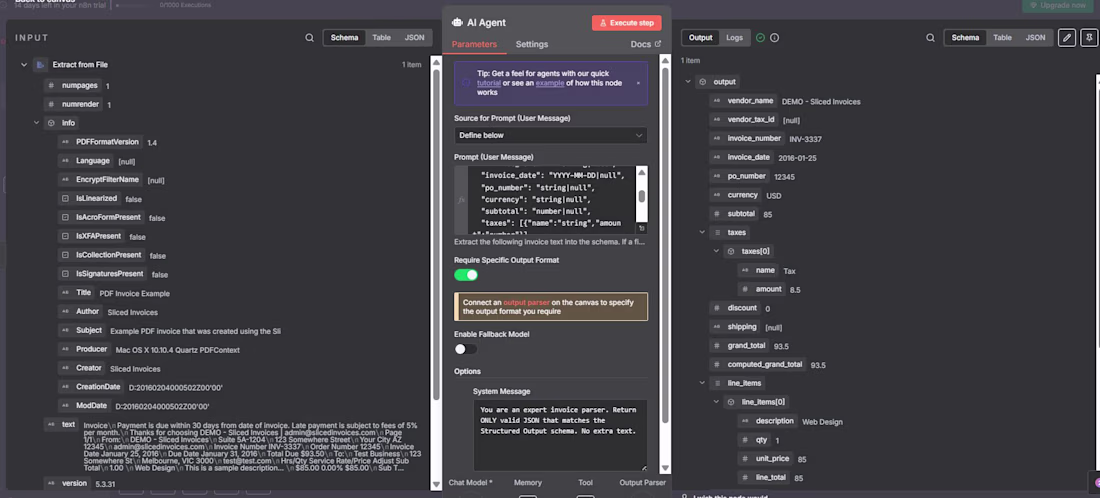Select the Output tab

tap(700, 38)
